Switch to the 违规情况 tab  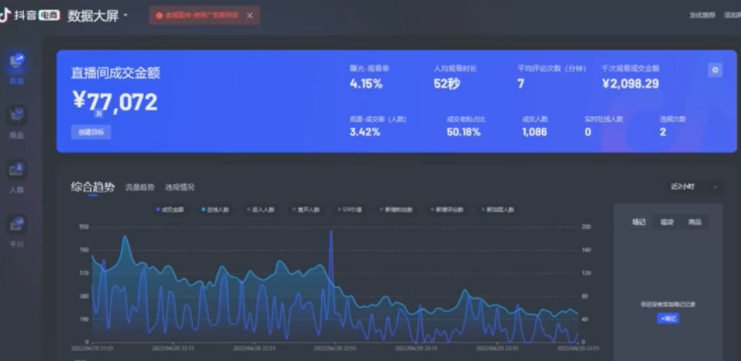click(x=180, y=188)
